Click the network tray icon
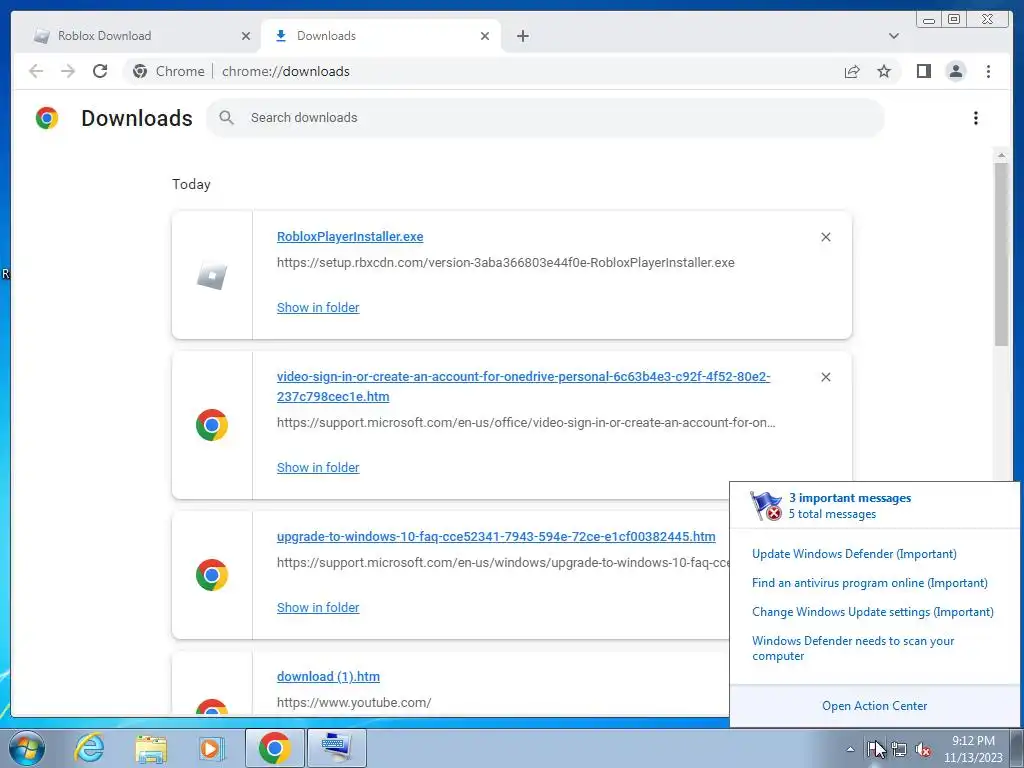This screenshot has width=1024, height=768. [899, 749]
